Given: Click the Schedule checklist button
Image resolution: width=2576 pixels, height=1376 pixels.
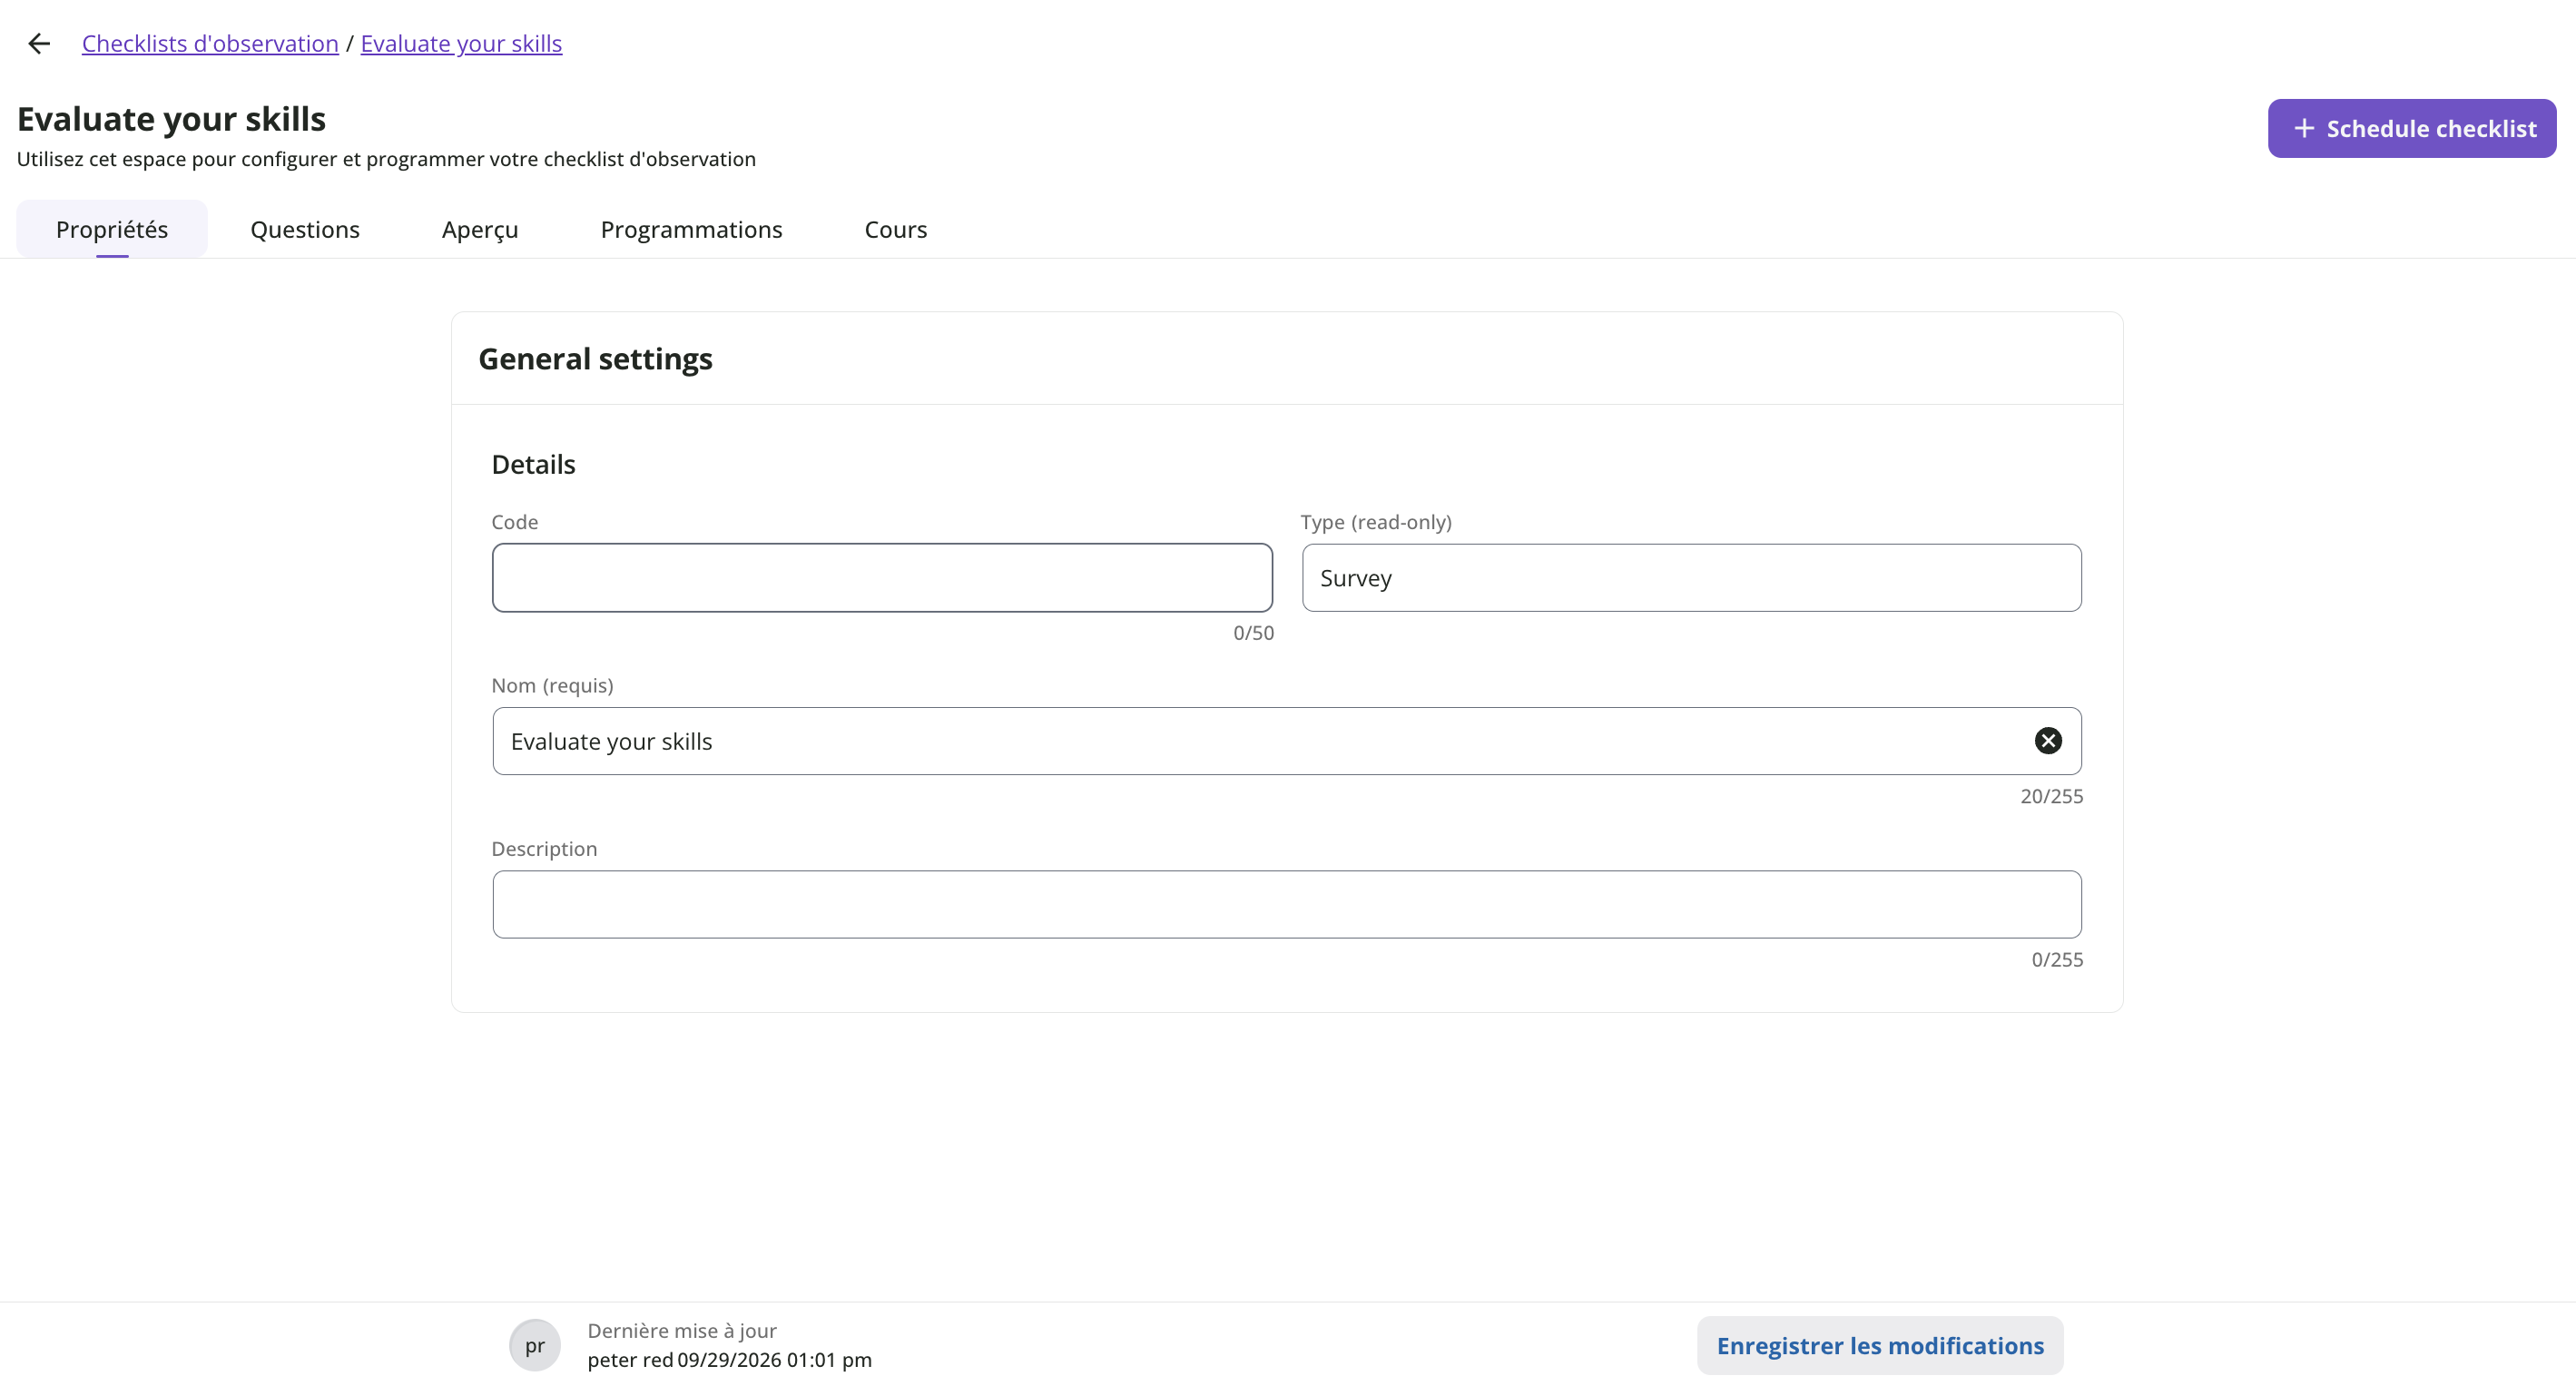Looking at the screenshot, I should point(2411,128).
